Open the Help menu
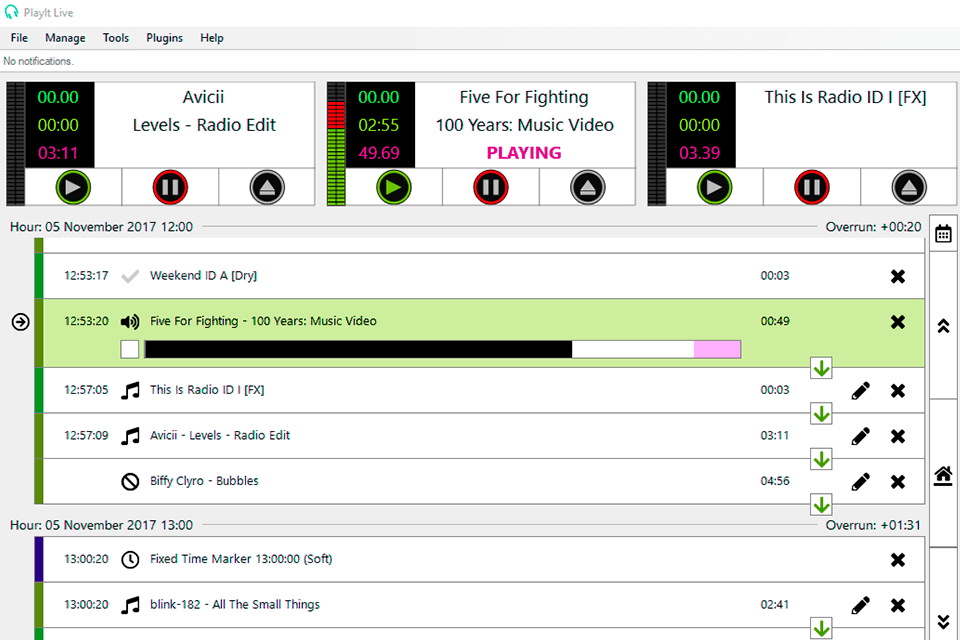This screenshot has width=960, height=640. click(212, 38)
